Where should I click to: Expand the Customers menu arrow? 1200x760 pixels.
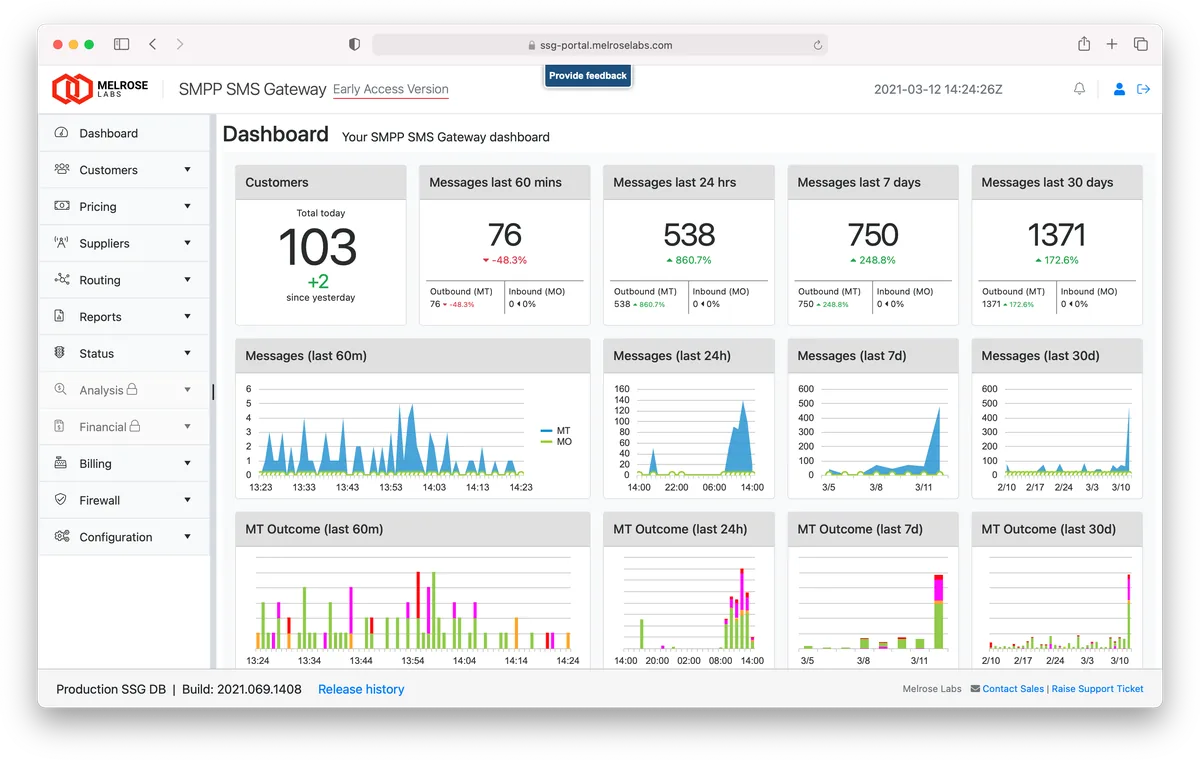tap(187, 170)
